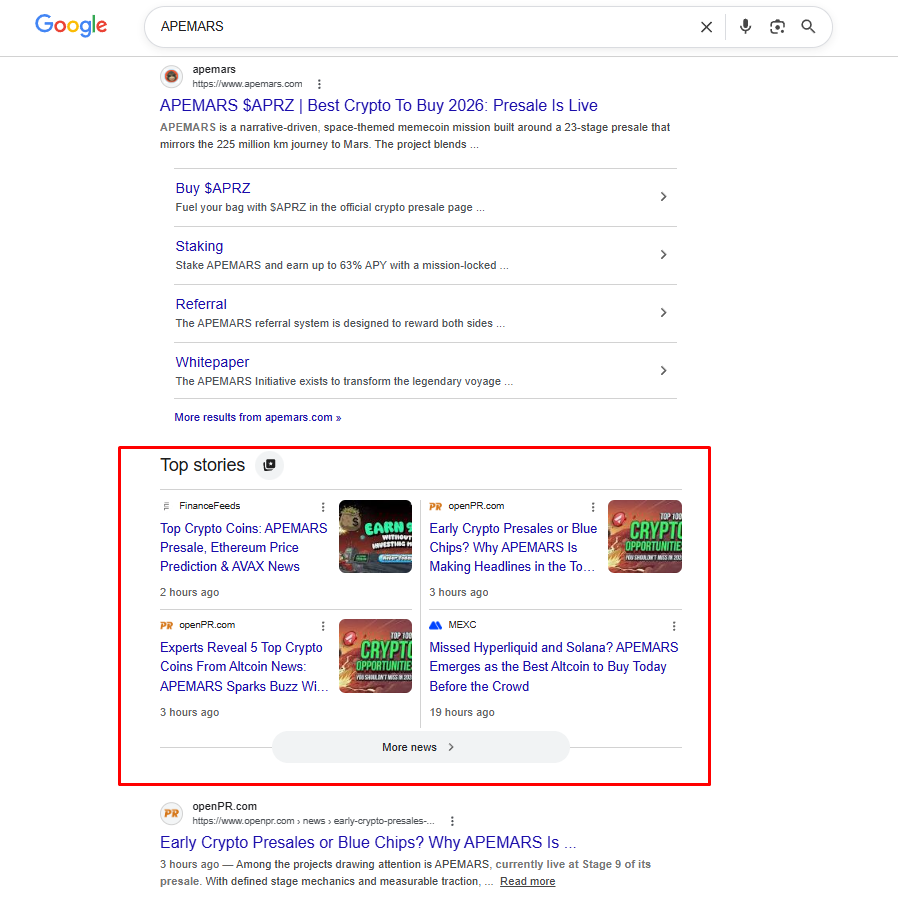Click More results from apemars.com
The height and width of the screenshot is (907, 898).
(x=257, y=417)
